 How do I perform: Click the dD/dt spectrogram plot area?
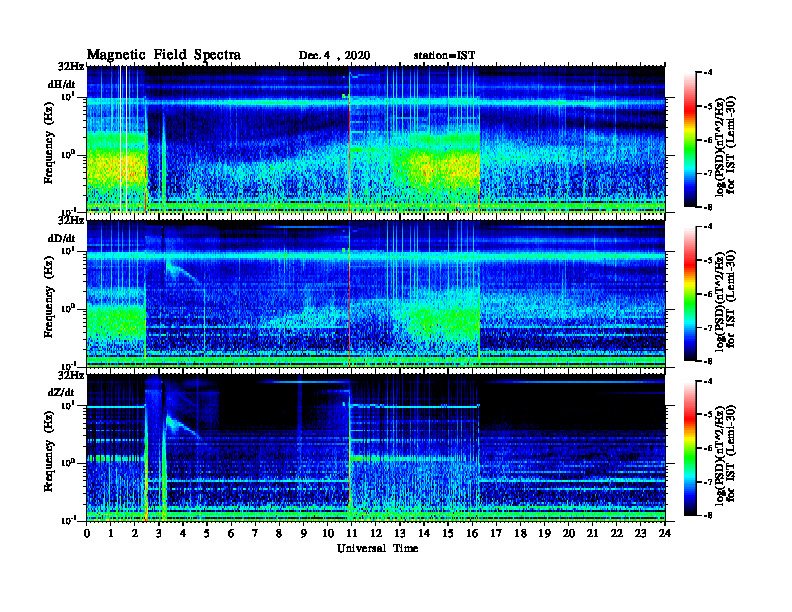point(376,293)
